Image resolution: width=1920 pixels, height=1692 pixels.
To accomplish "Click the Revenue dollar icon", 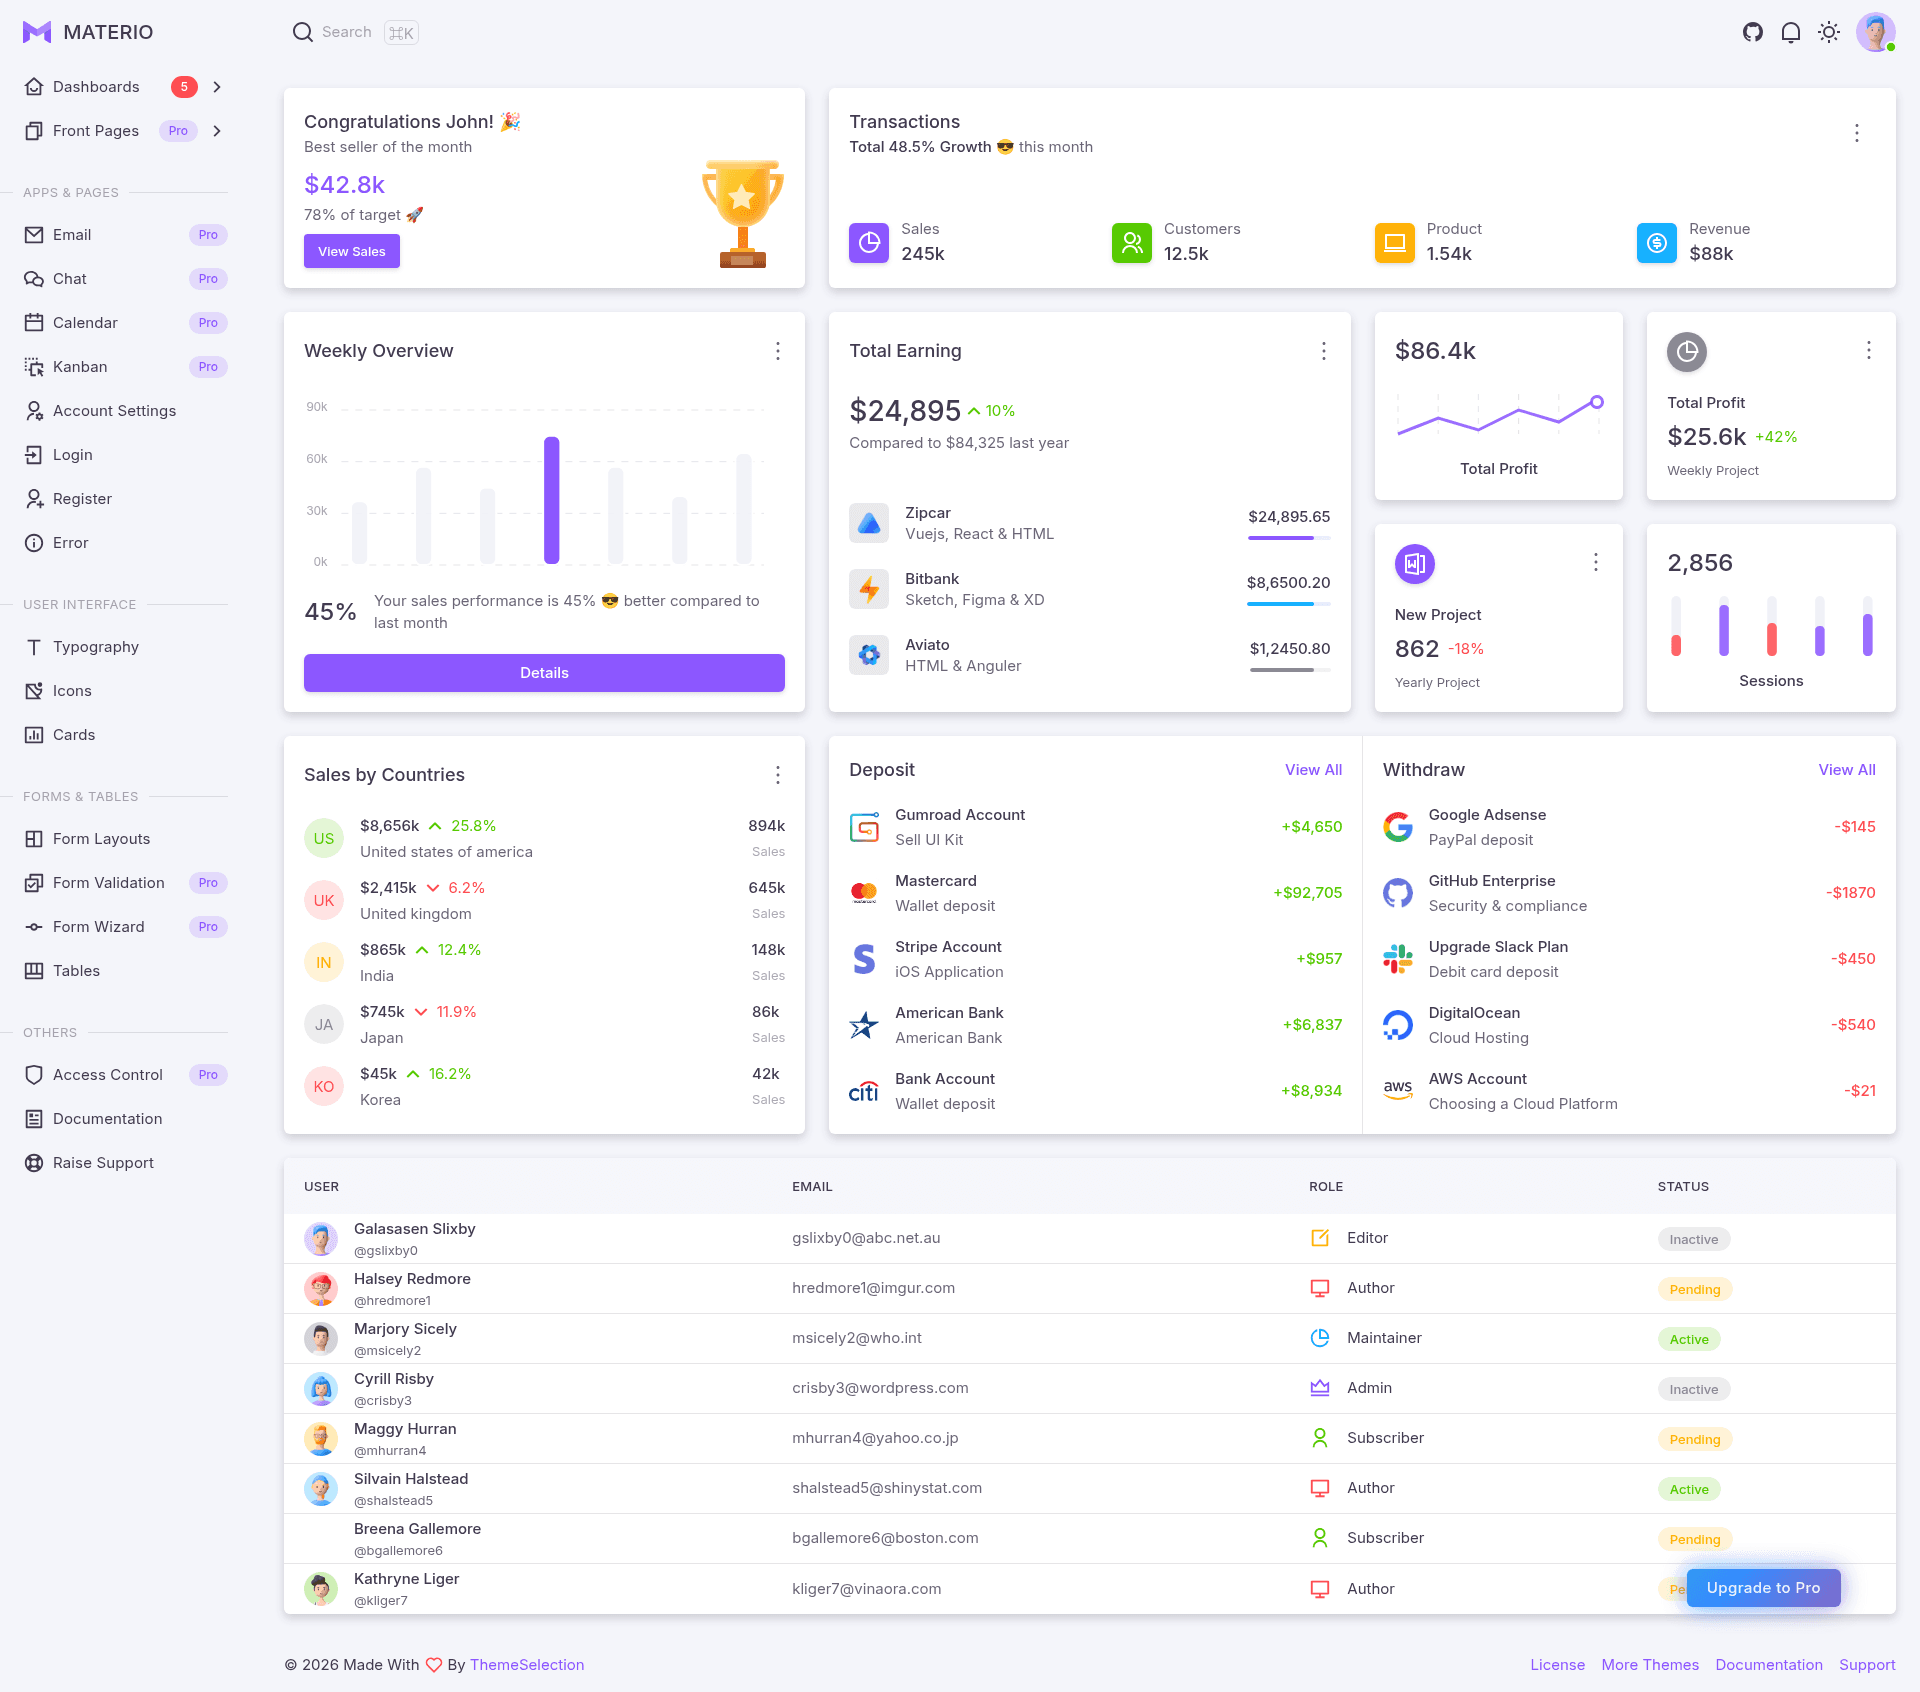I will coord(1657,243).
